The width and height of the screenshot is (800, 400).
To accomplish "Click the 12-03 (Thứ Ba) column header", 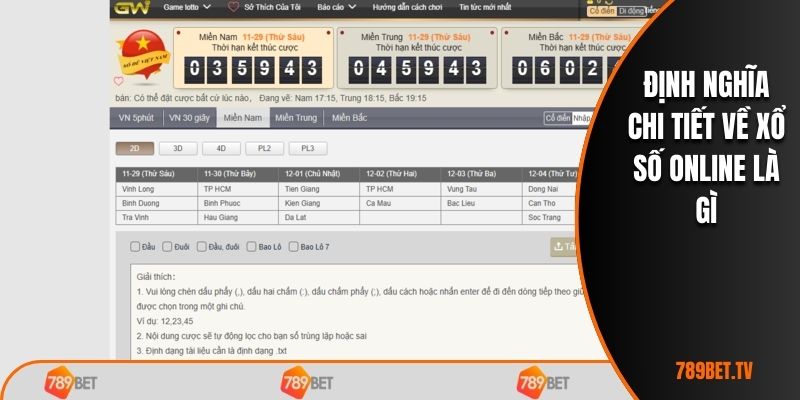I will point(481,174).
